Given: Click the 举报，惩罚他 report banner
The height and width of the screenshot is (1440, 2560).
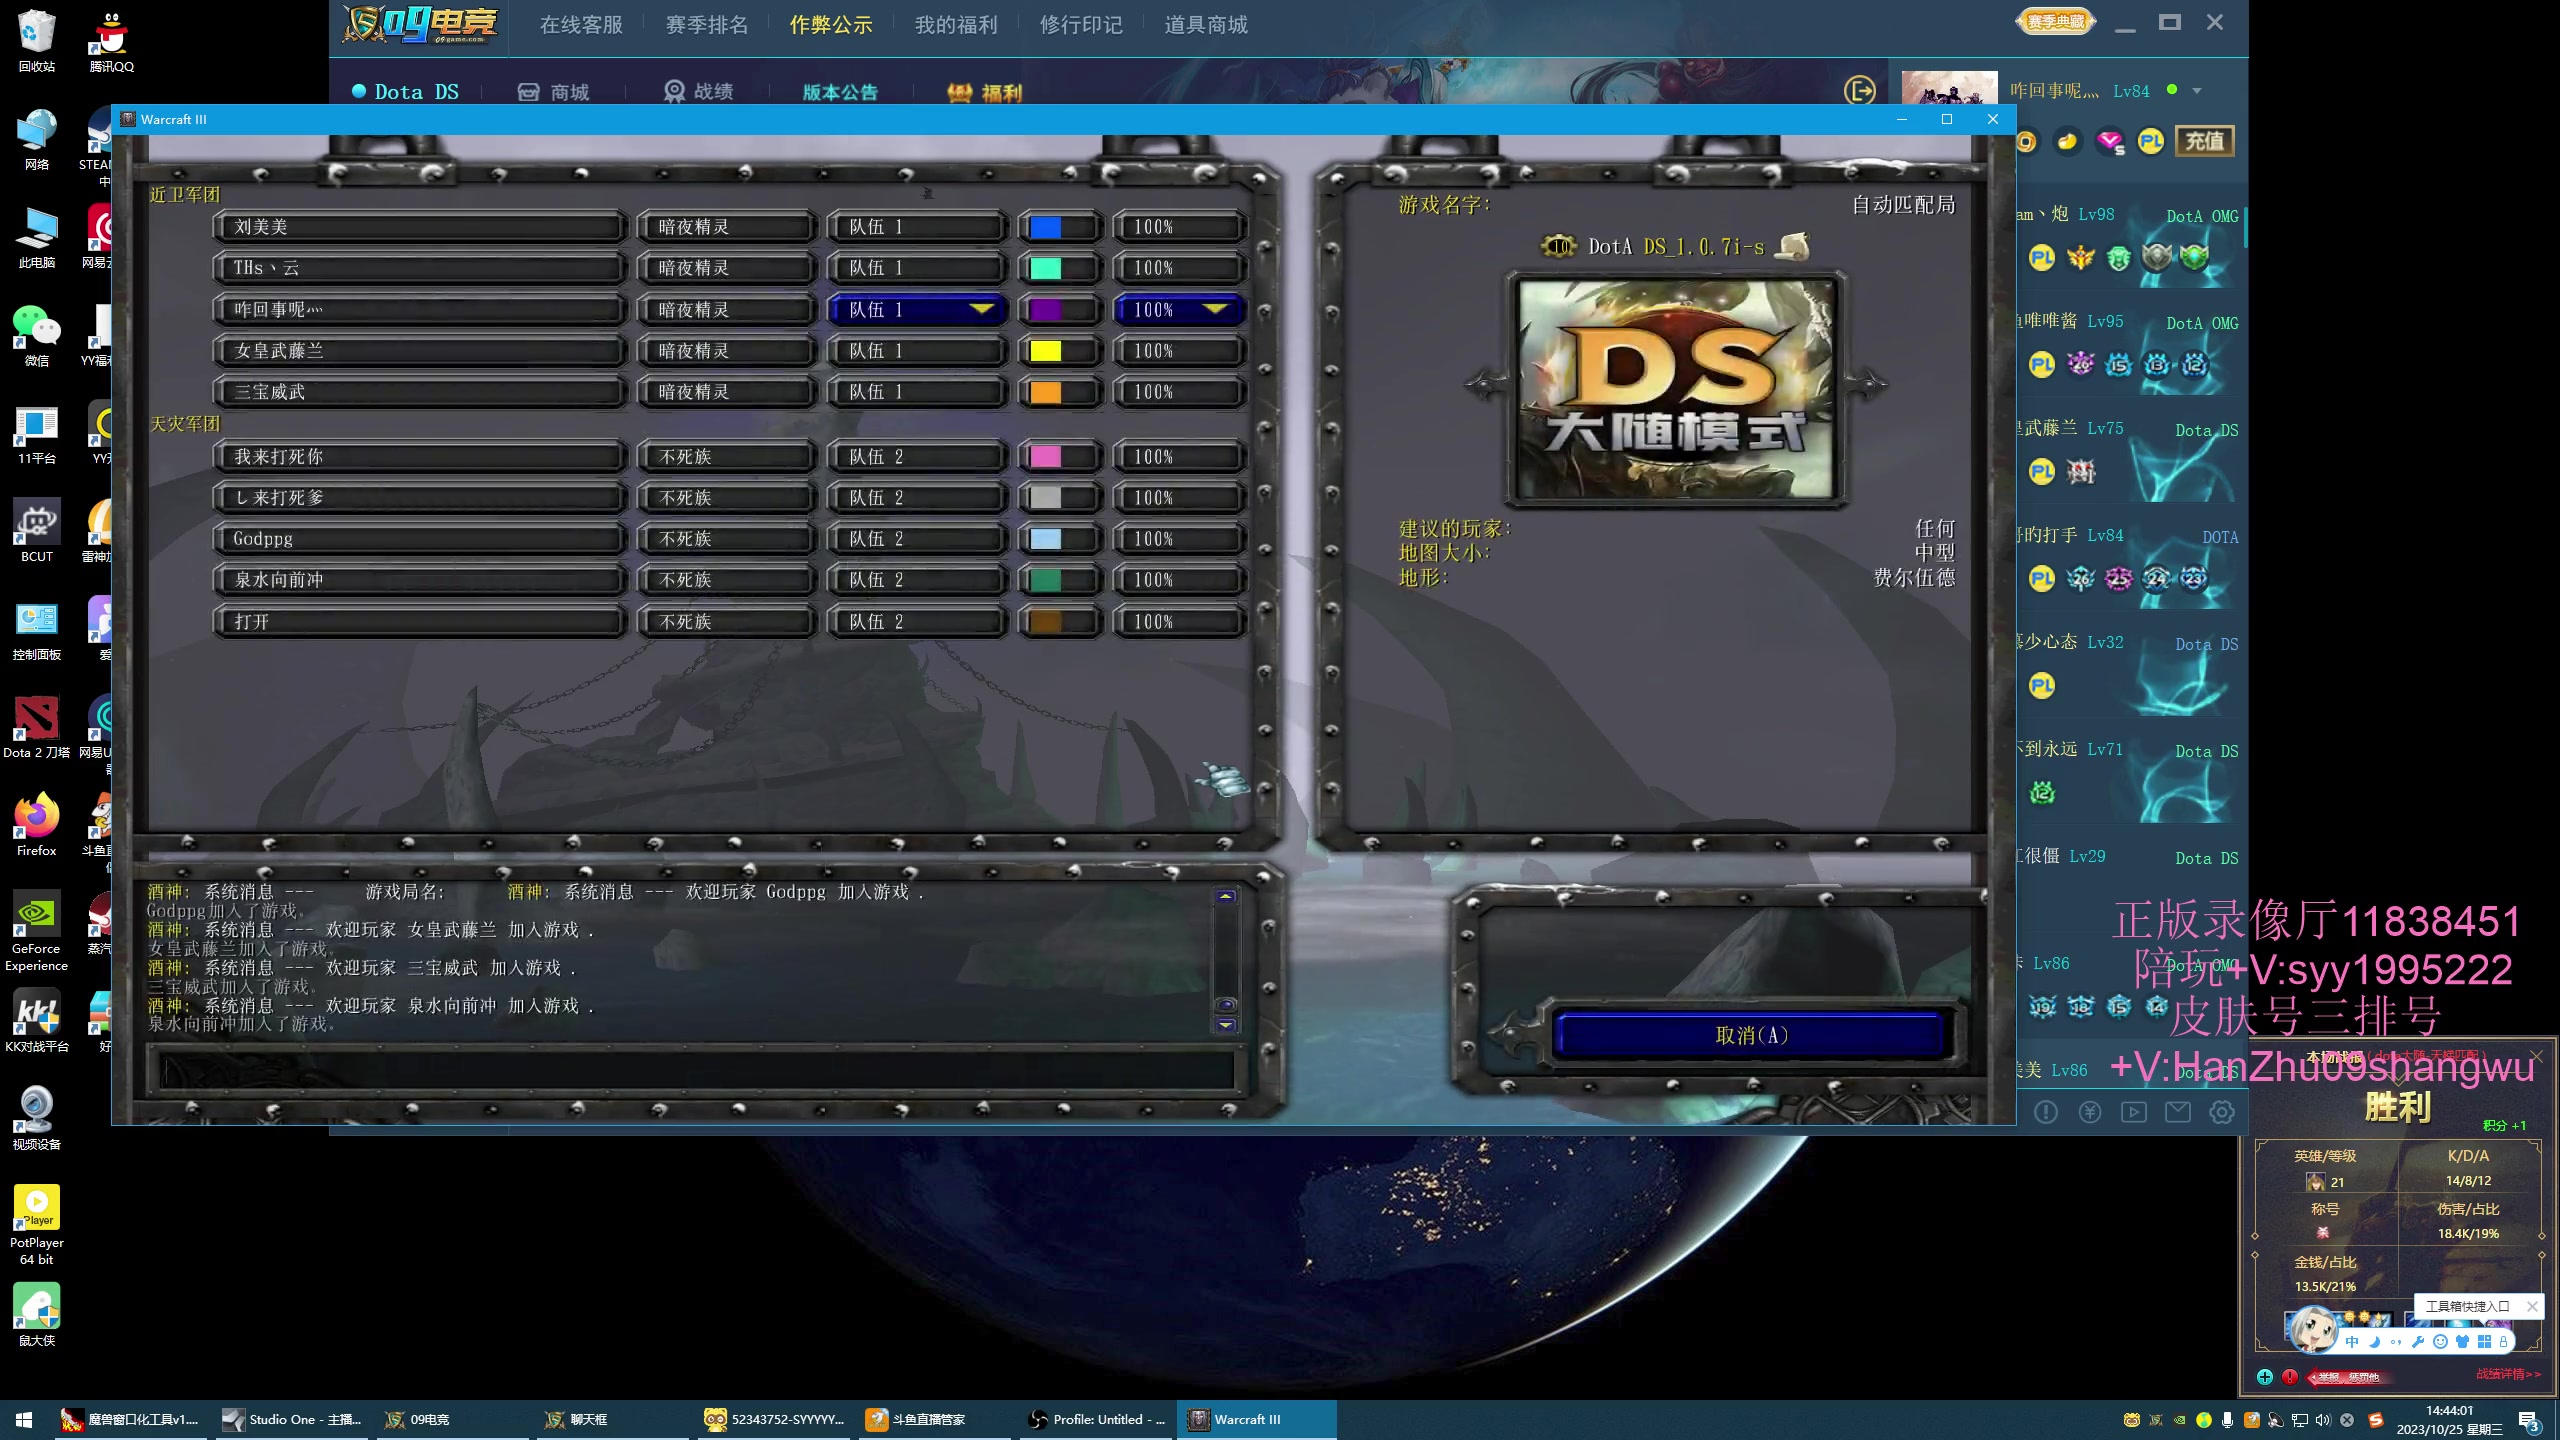Looking at the screenshot, I should (x=2349, y=1377).
